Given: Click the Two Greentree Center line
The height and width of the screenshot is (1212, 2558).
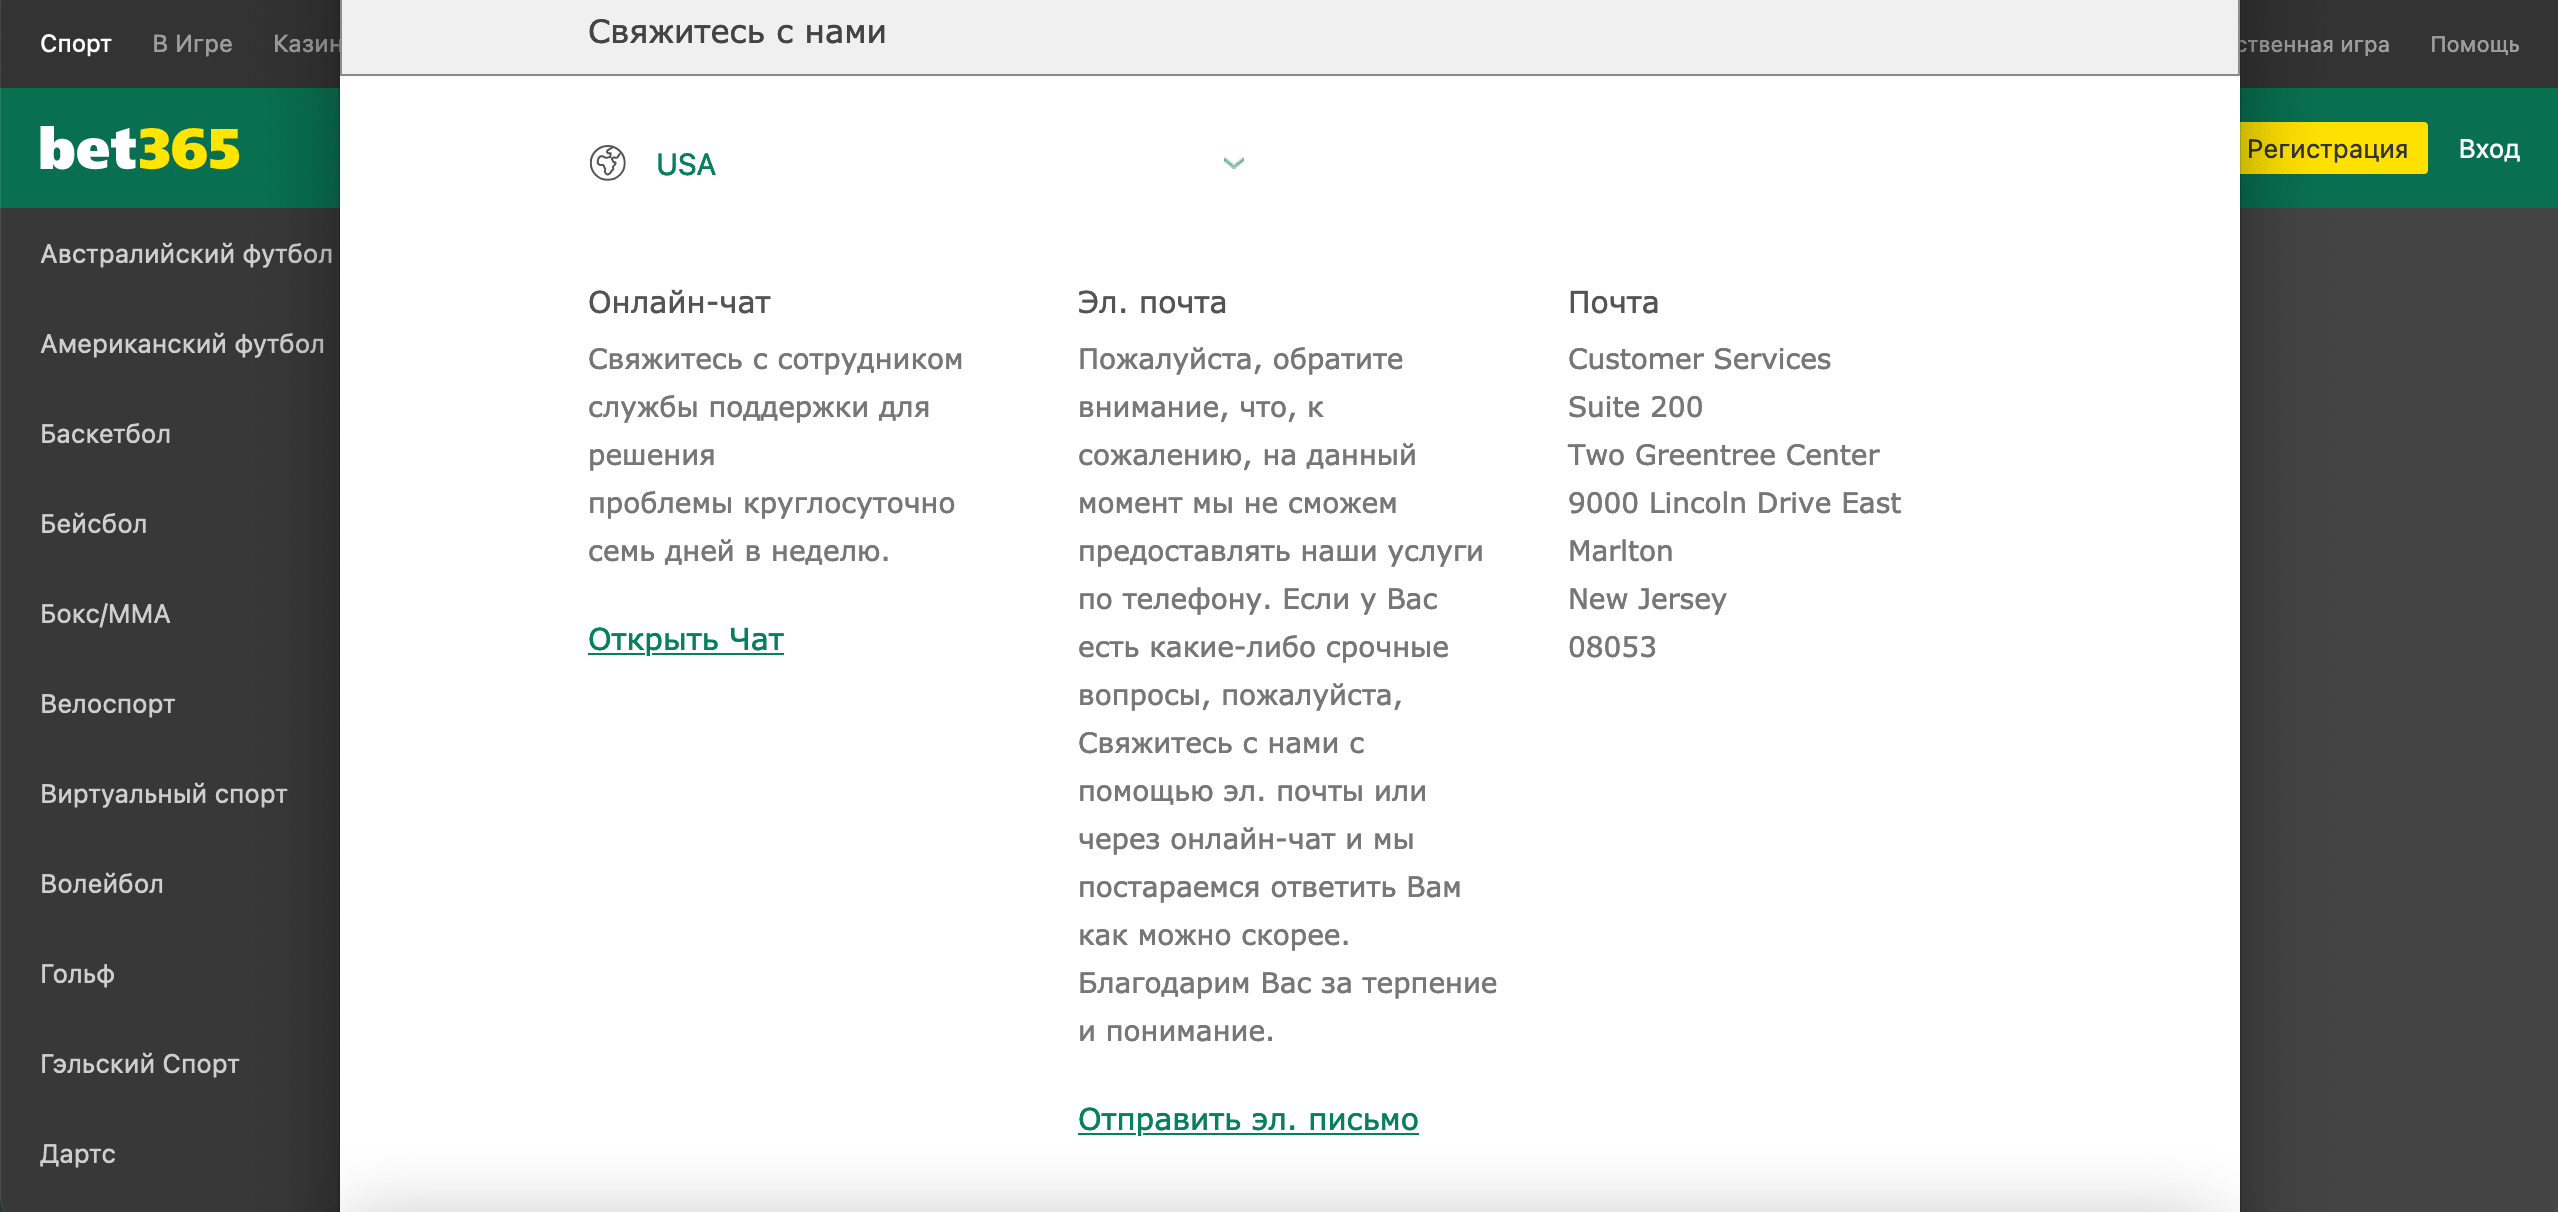Looking at the screenshot, I should (1723, 455).
